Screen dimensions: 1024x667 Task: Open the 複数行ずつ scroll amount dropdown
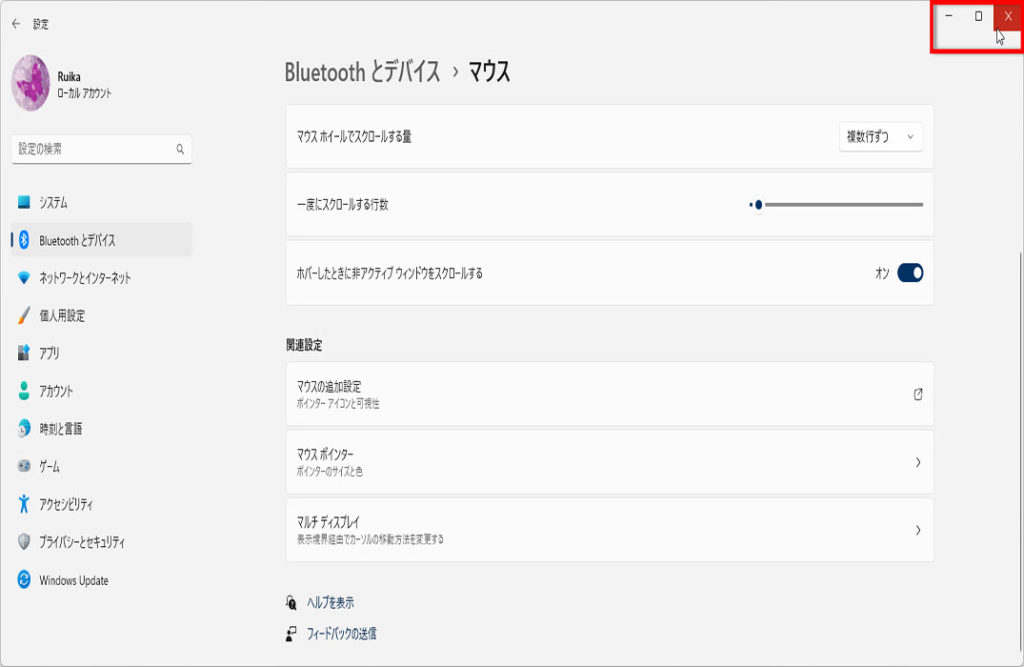pyautogui.click(x=880, y=137)
